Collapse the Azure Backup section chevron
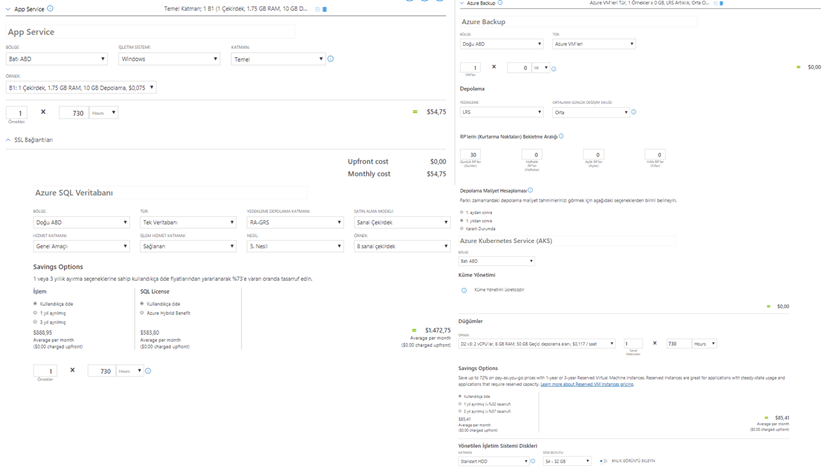This screenshot has height=467, width=824. tap(462, 3)
